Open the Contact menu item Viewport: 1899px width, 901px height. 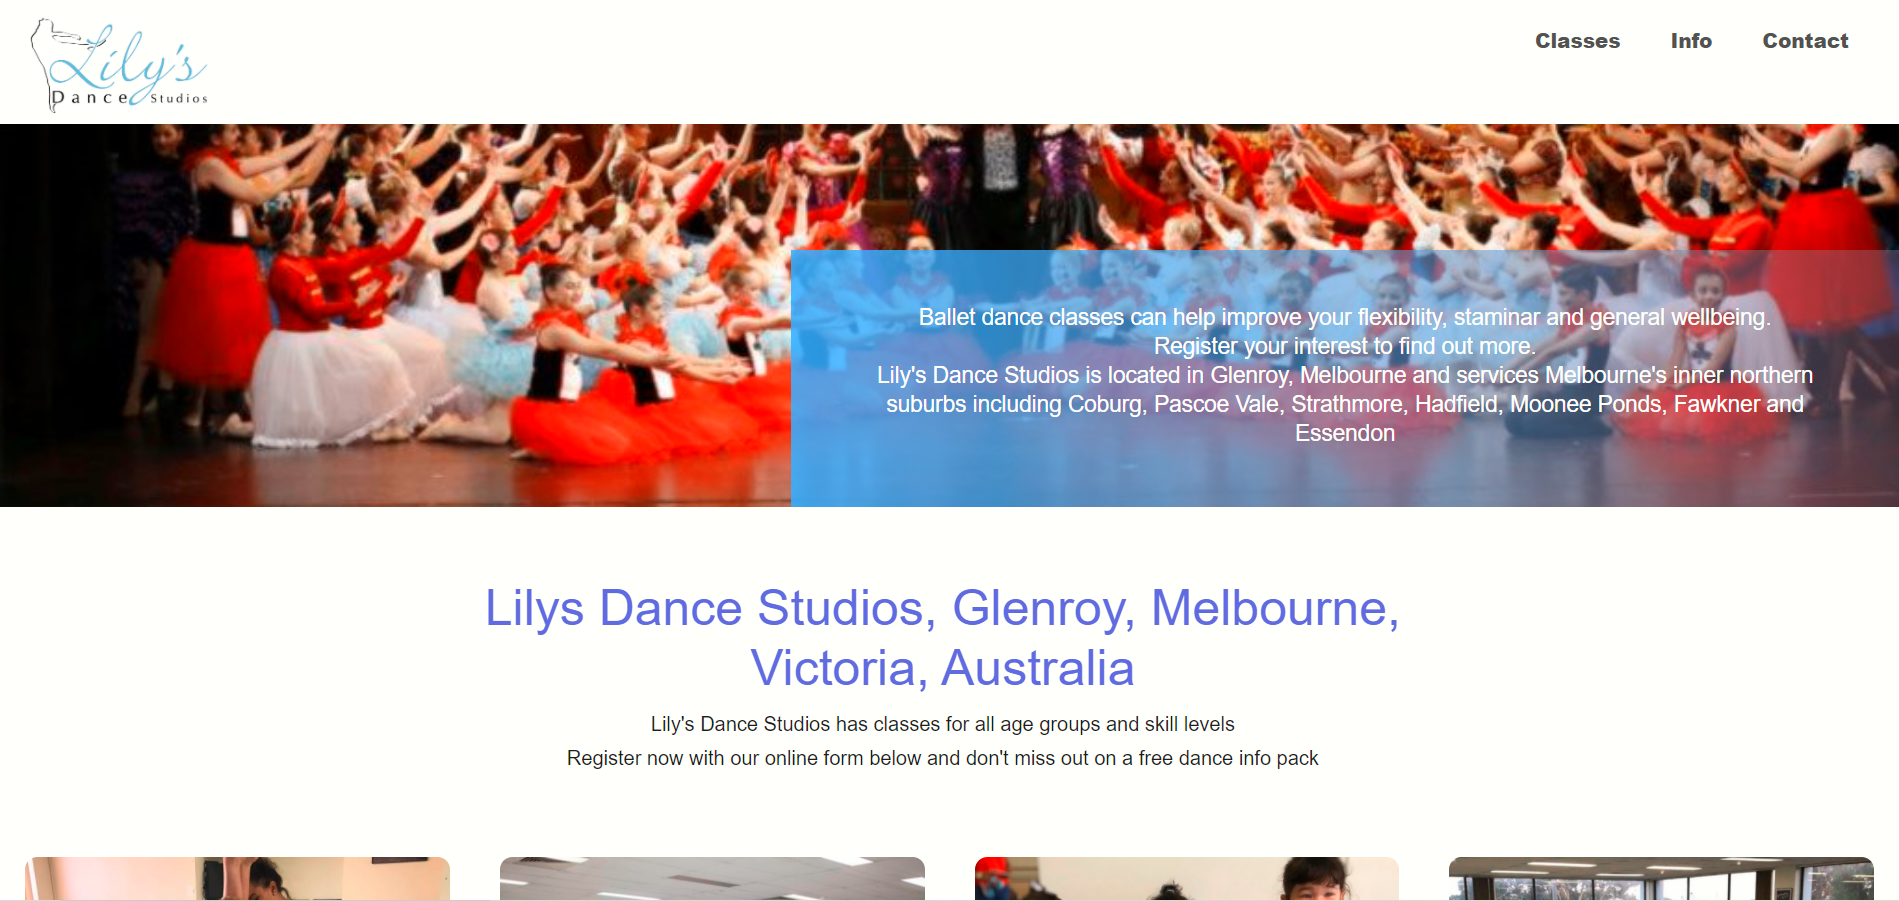1805,41
